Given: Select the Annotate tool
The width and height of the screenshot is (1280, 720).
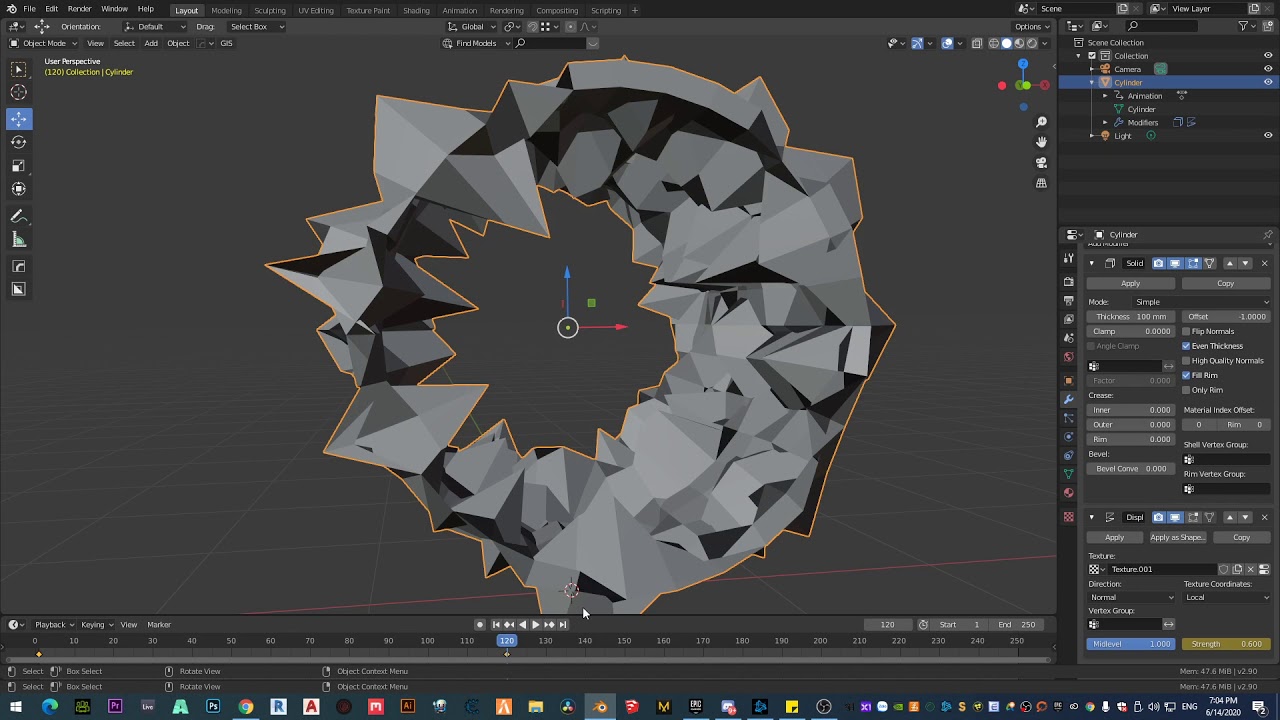Looking at the screenshot, I should coord(18,217).
